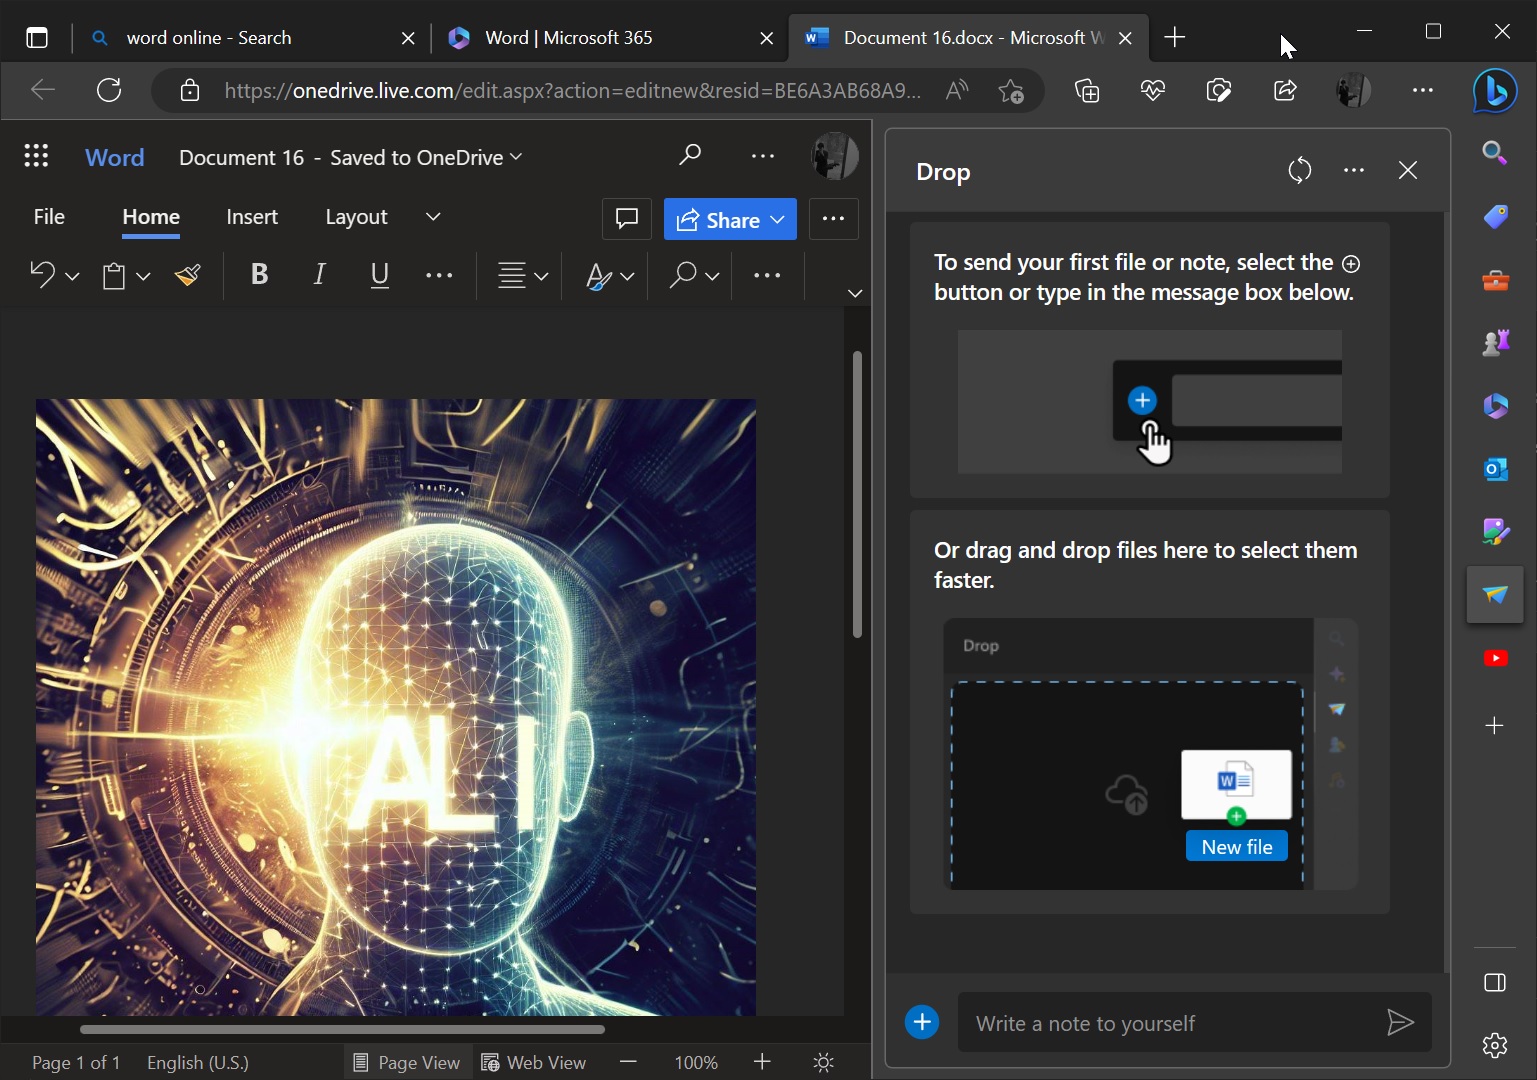Switch to the Insert ribbon tab
1537x1080 pixels.
click(252, 216)
